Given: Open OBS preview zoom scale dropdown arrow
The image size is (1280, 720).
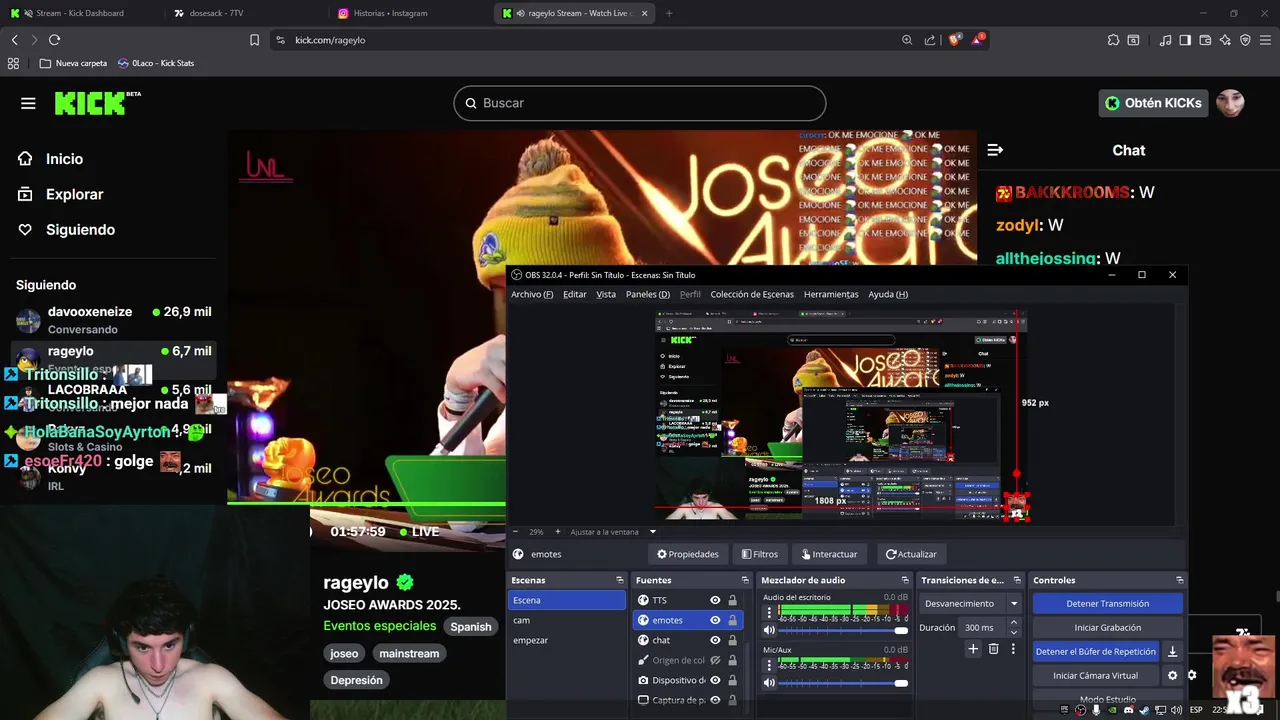Looking at the screenshot, I should click(x=653, y=532).
